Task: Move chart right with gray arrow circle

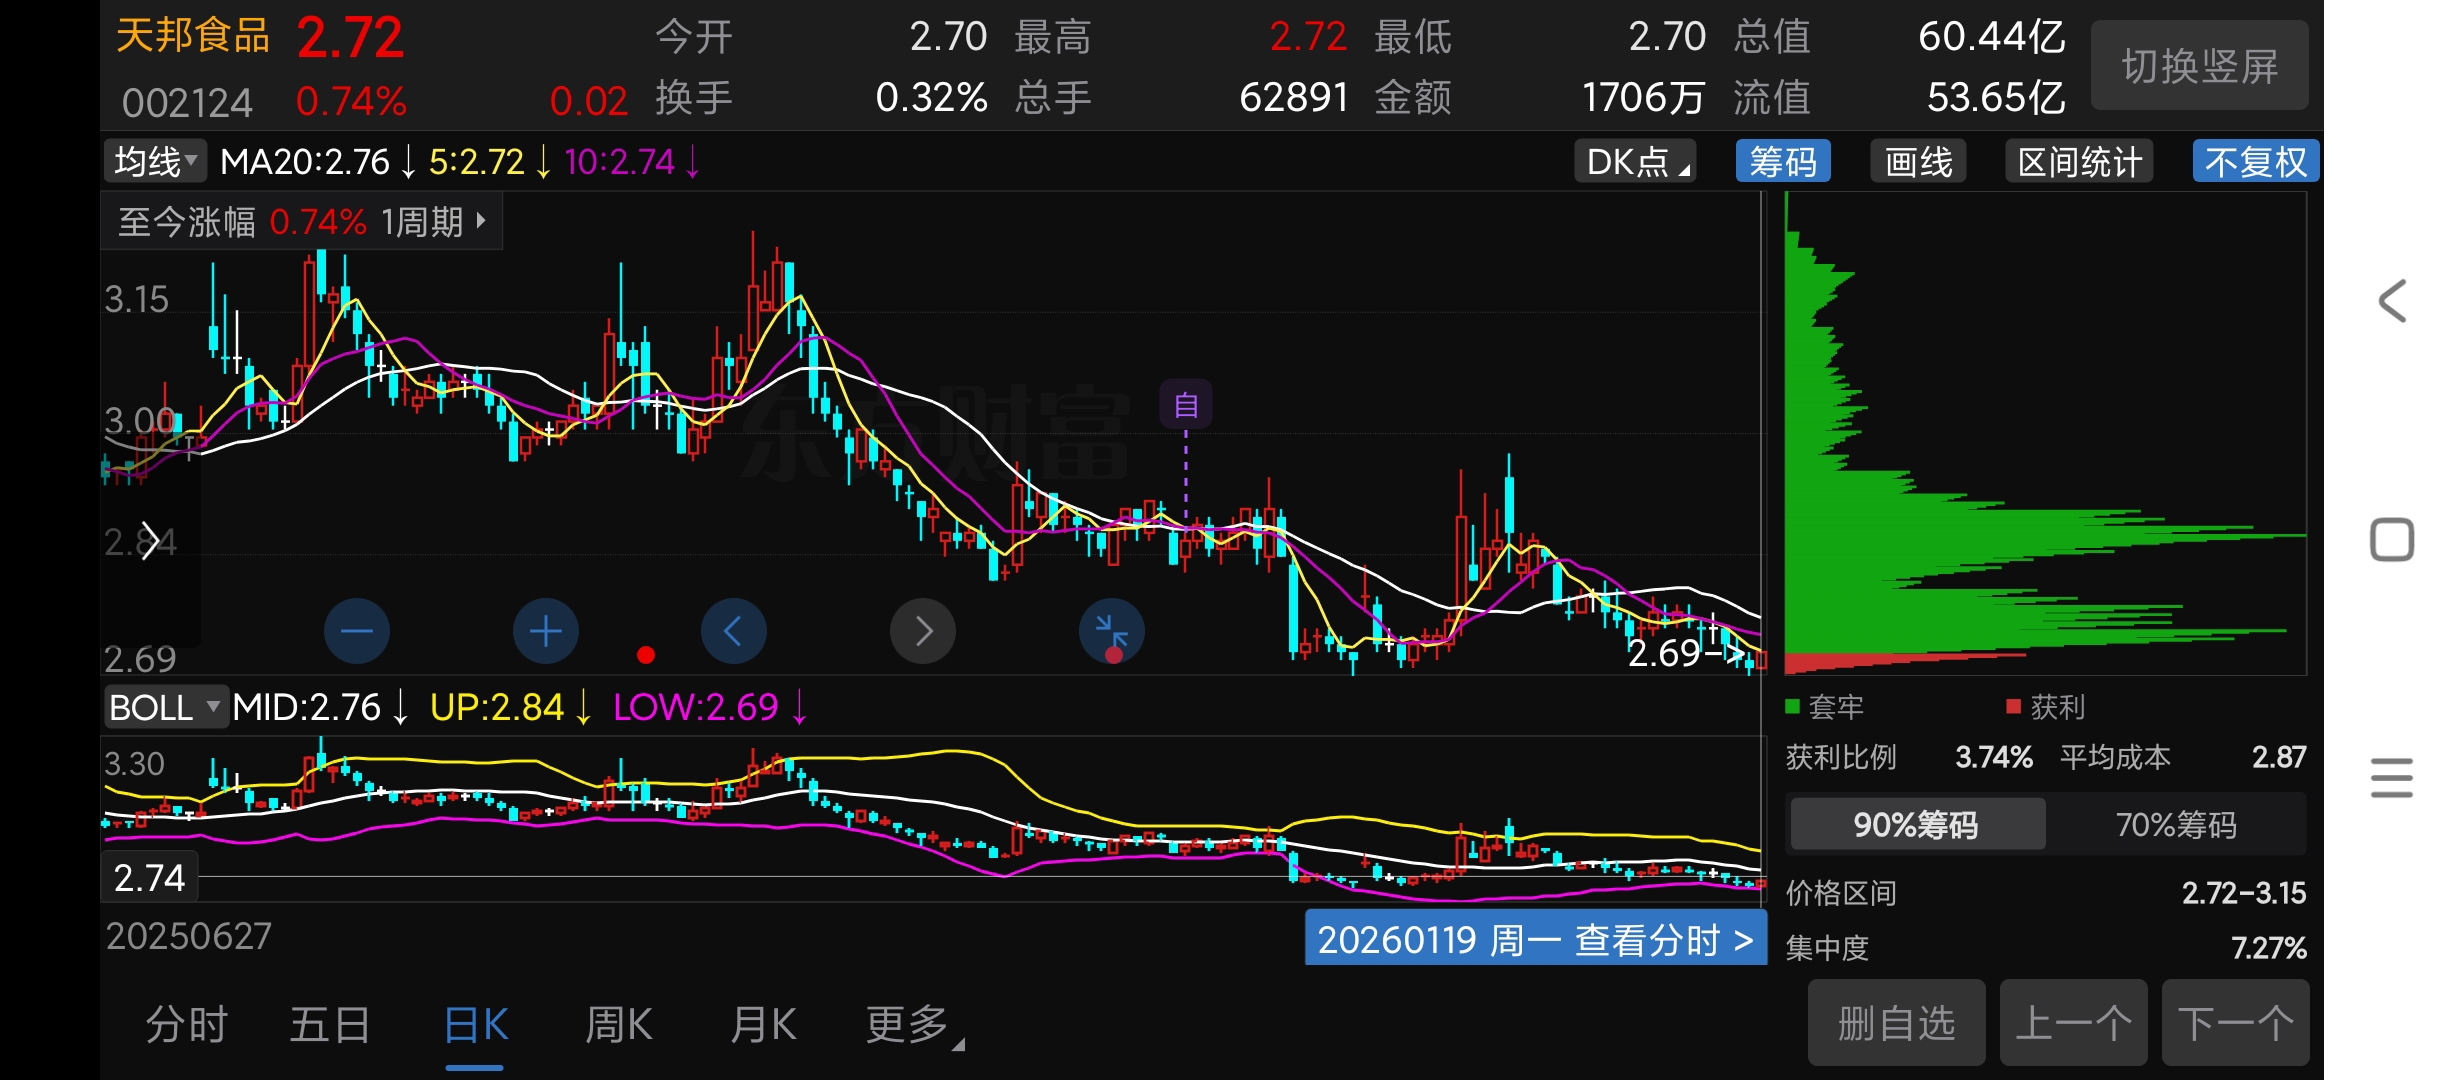Action: pyautogui.click(x=922, y=631)
